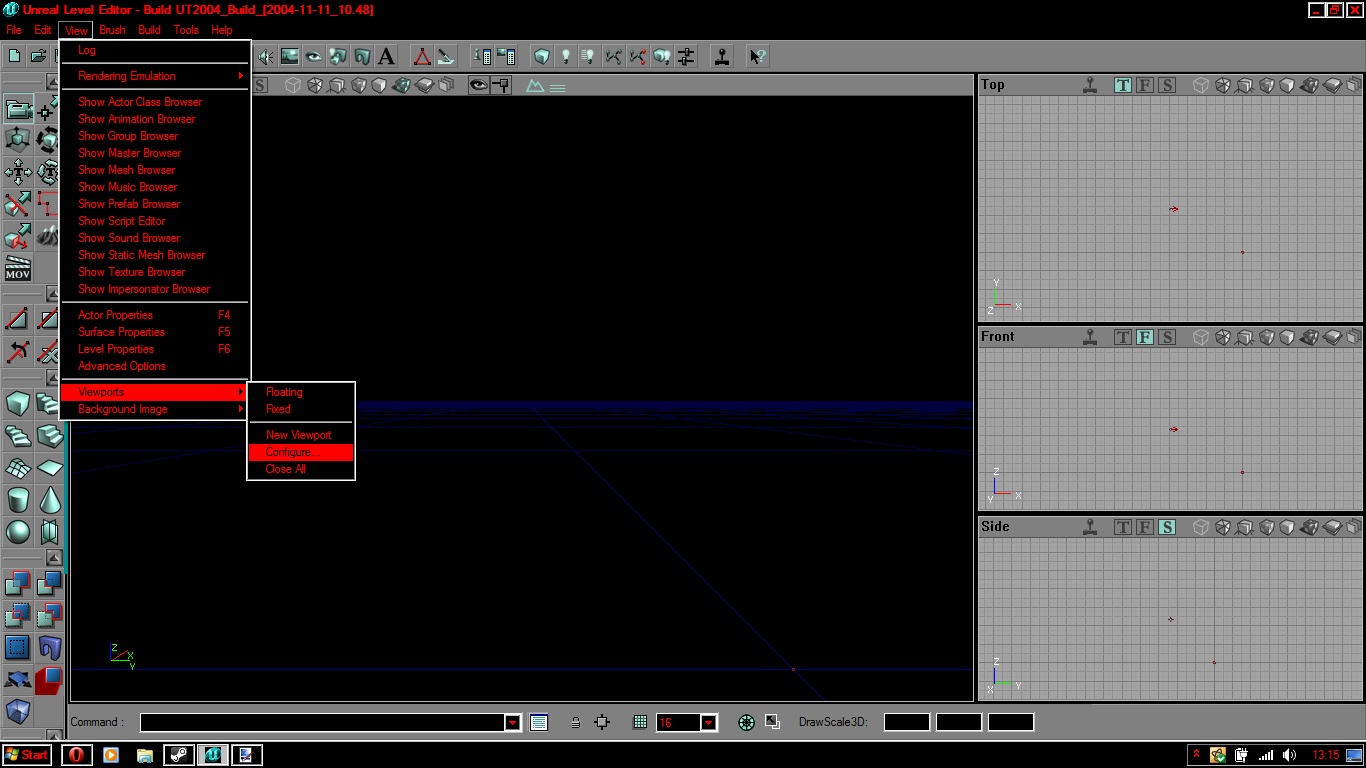Click the Command text input field
This screenshot has height=768, width=1366.
(x=323, y=722)
